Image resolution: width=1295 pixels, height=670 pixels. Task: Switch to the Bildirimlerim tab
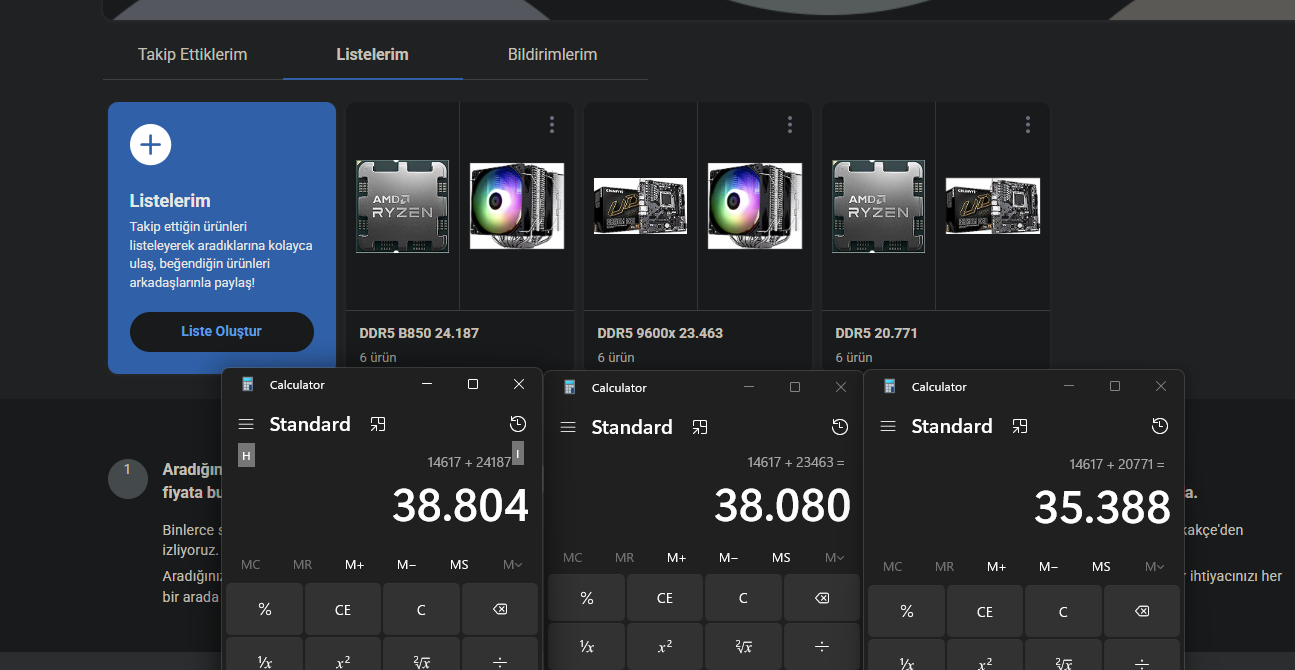point(552,54)
